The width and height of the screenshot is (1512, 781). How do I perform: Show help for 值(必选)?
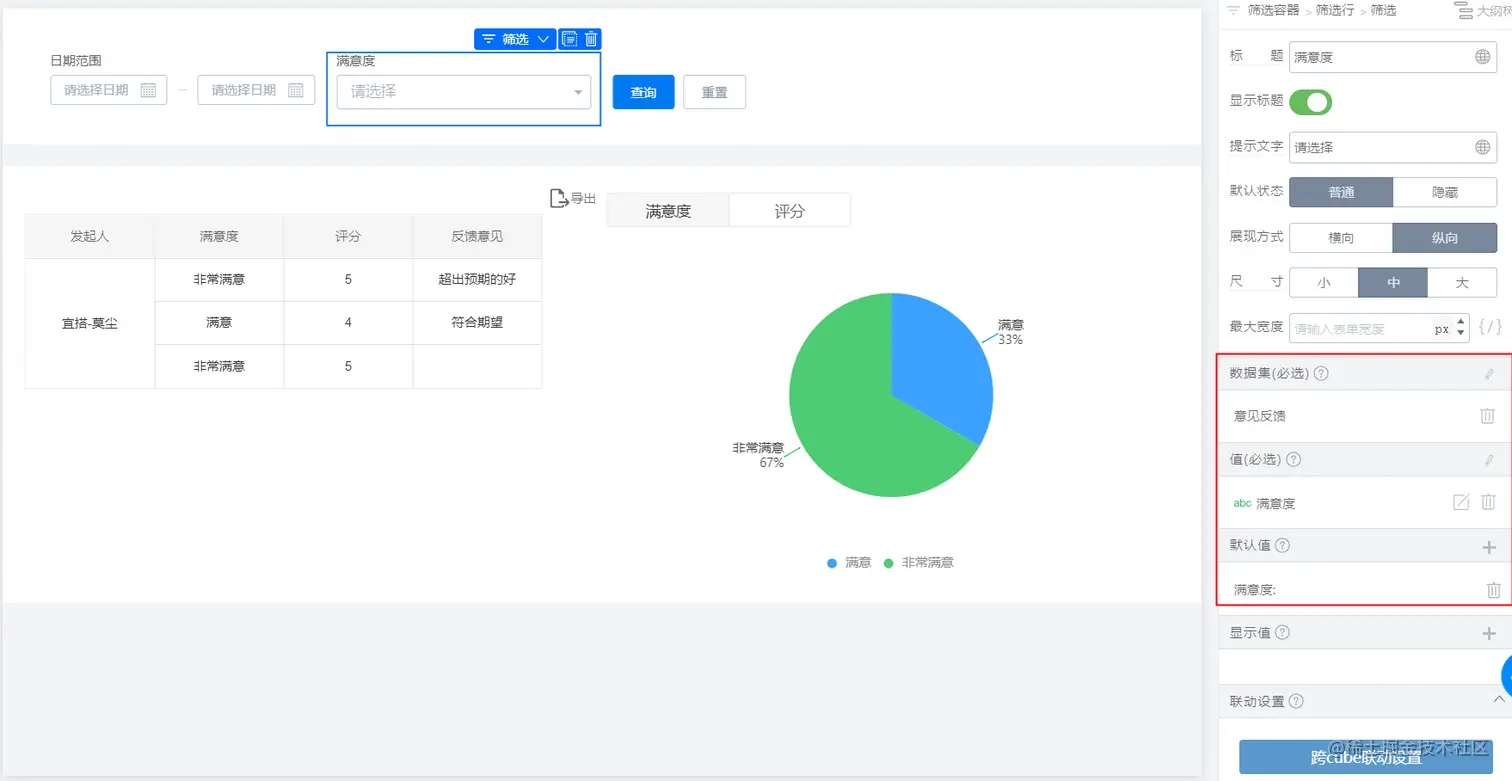click(x=1293, y=460)
